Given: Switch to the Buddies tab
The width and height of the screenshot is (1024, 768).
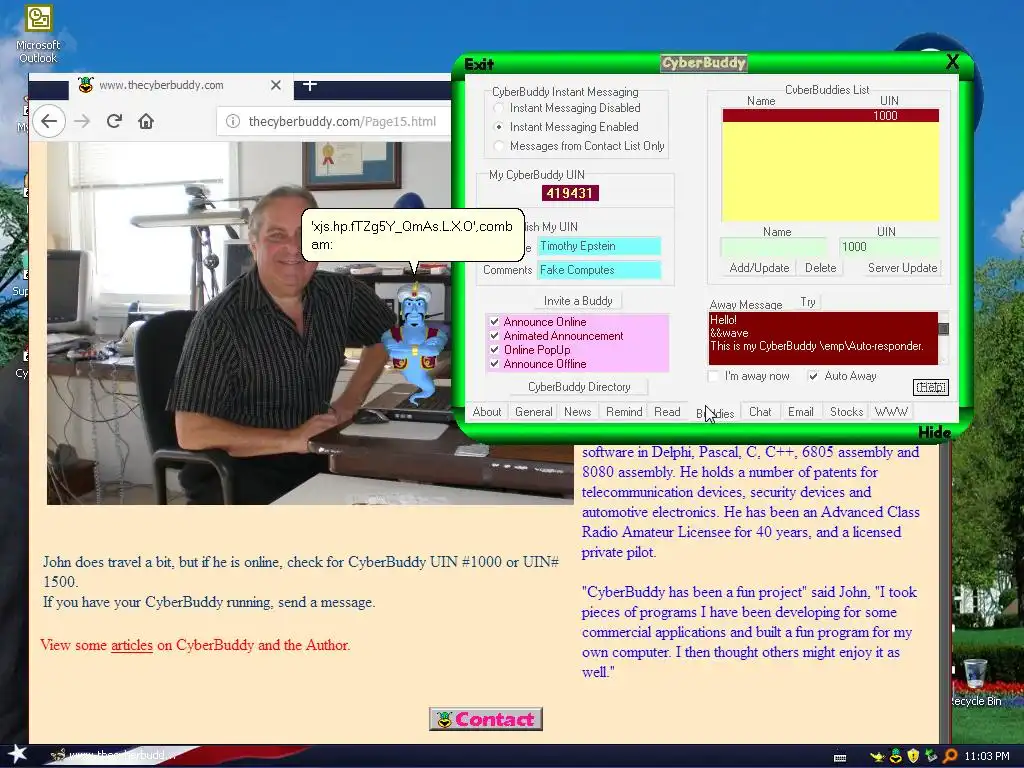Looking at the screenshot, I should point(715,413).
